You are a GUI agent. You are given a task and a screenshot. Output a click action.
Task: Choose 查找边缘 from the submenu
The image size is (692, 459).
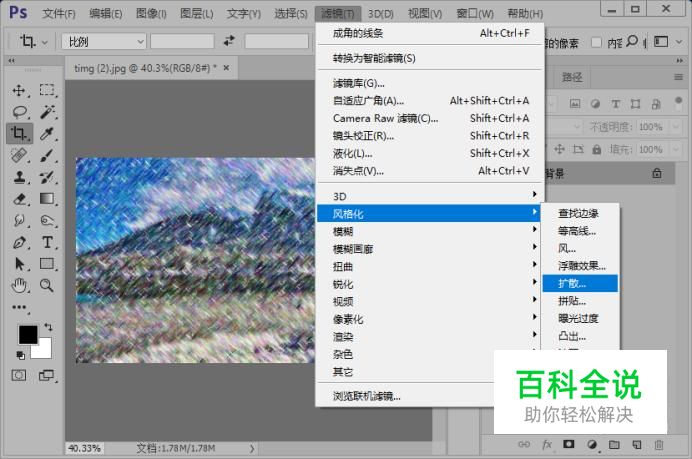pos(580,213)
